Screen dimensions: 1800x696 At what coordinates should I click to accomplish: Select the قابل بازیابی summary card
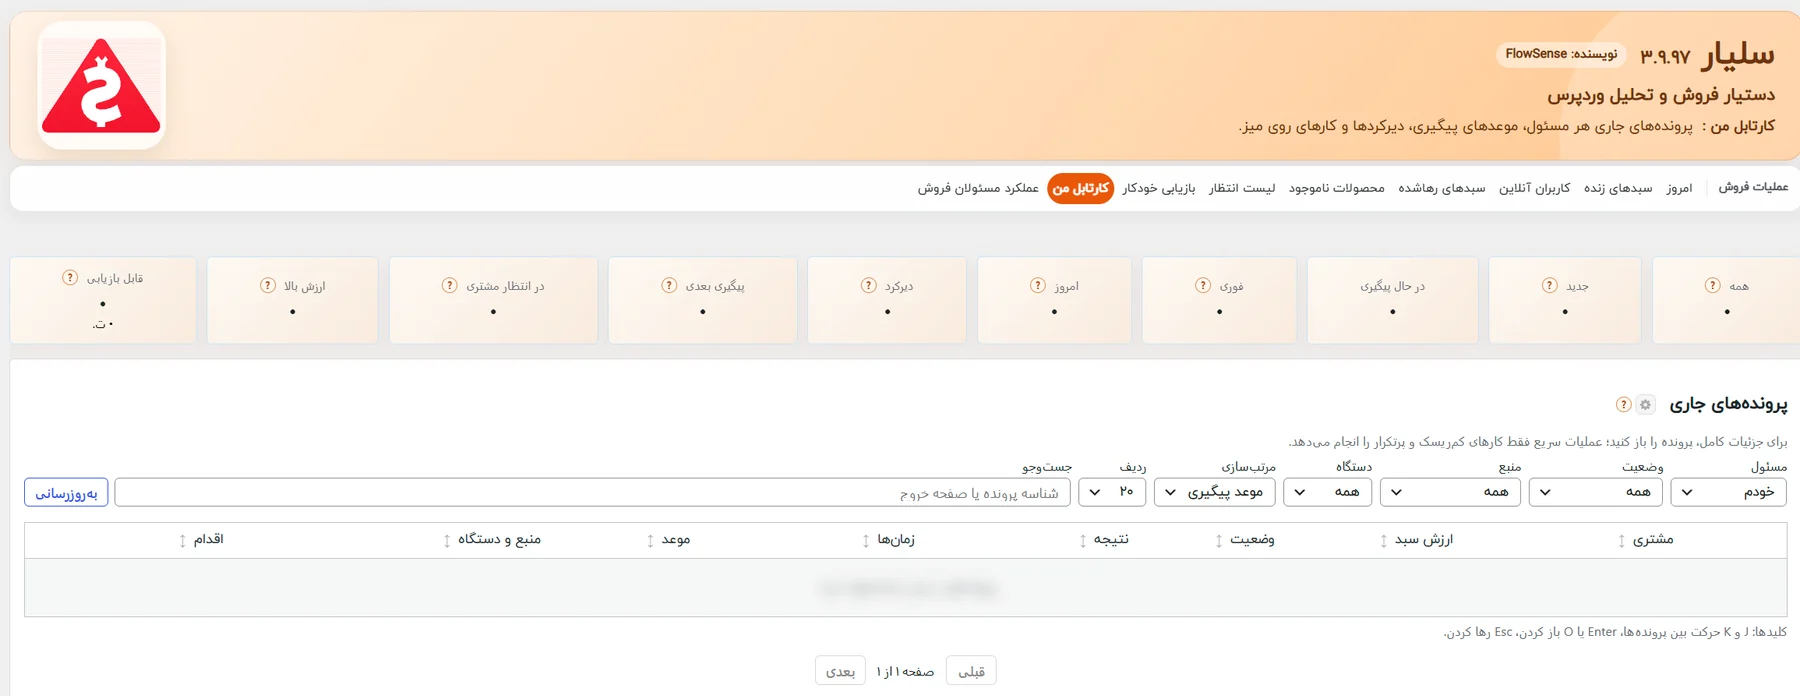[103, 300]
